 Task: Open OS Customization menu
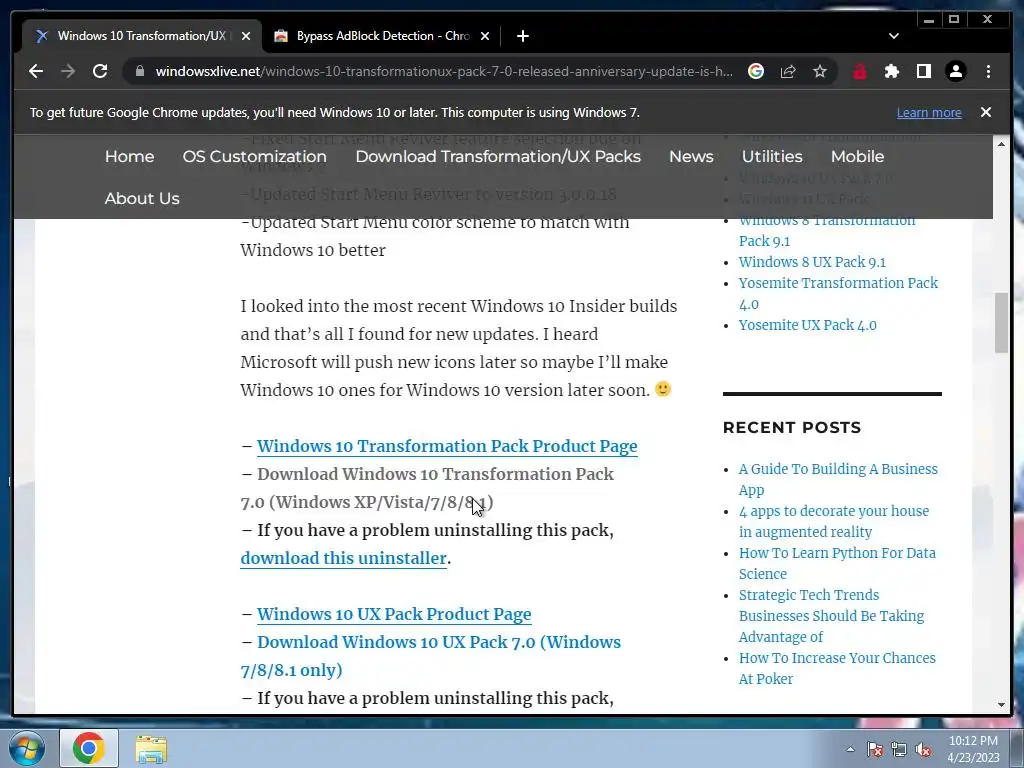click(255, 157)
